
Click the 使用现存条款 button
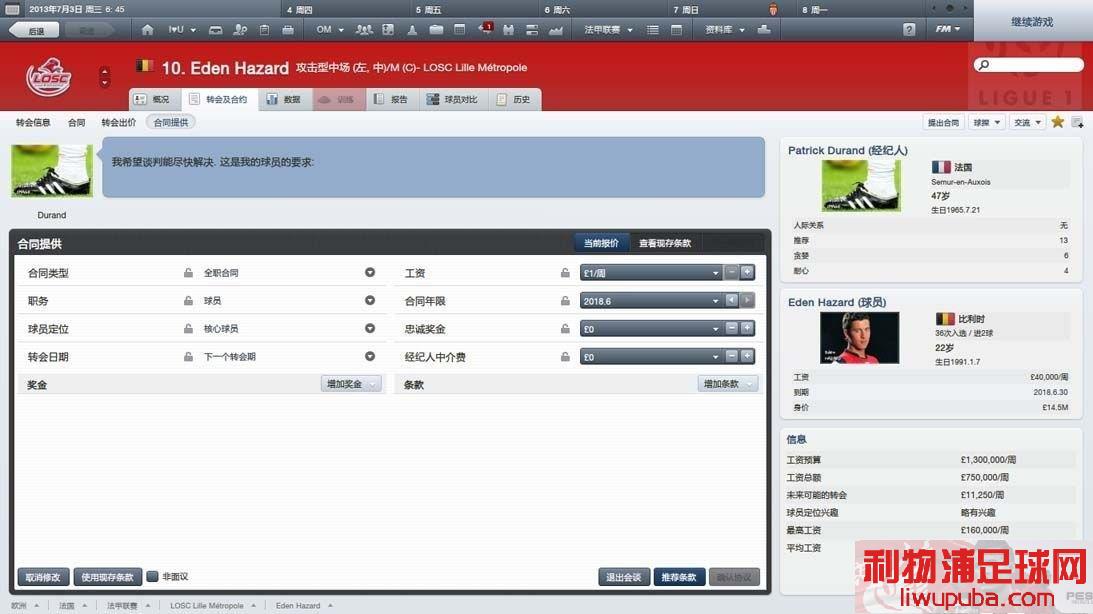click(x=107, y=577)
